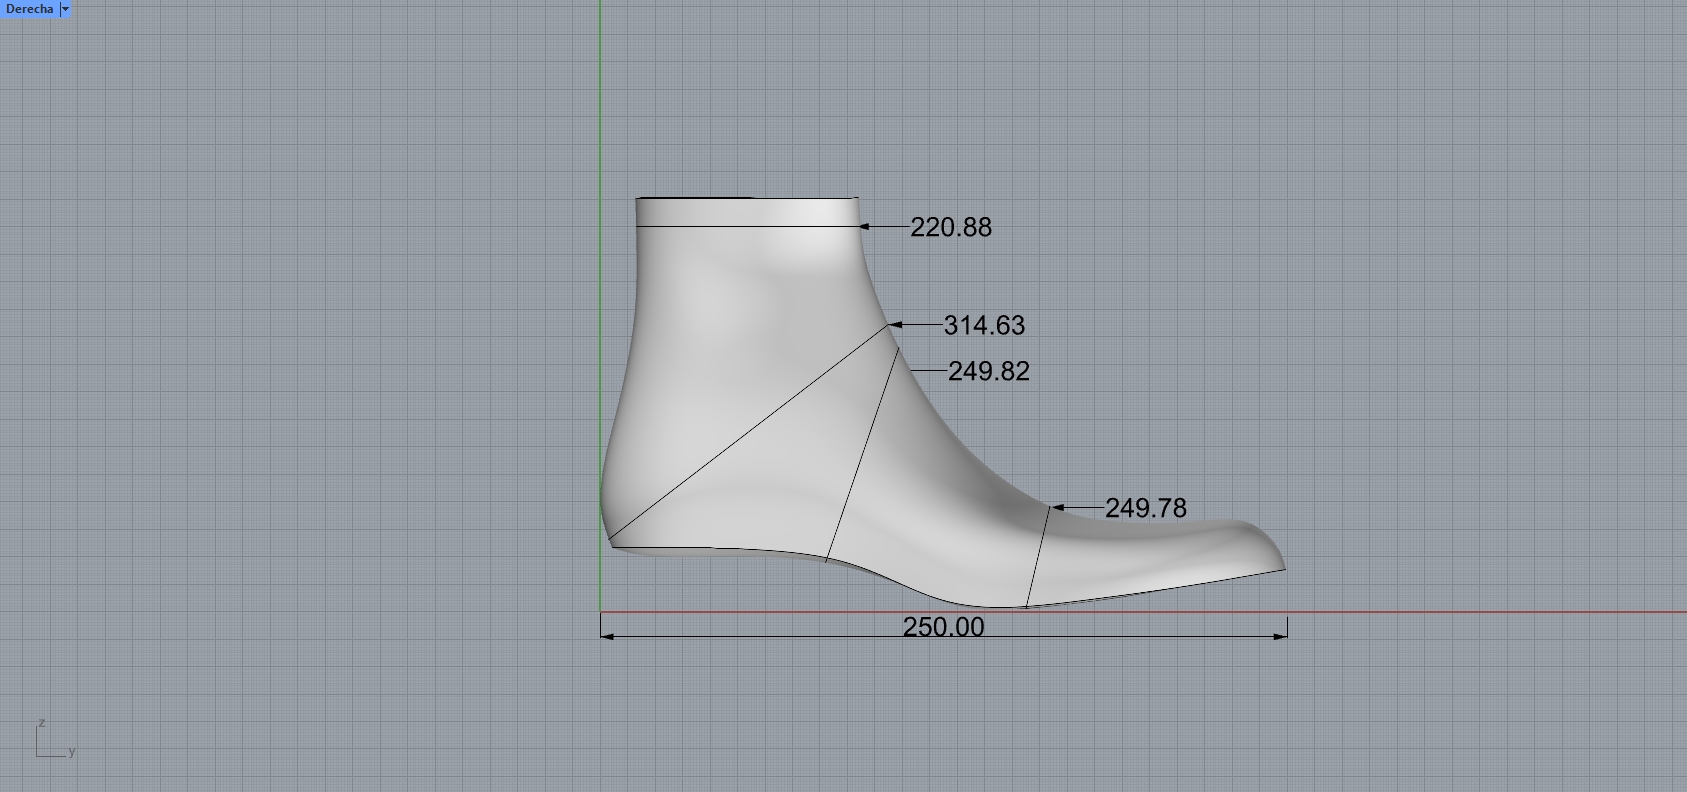Image resolution: width=1687 pixels, height=792 pixels.
Task: Select the 250.00 length dimension text
Action: pyautogui.click(x=943, y=627)
